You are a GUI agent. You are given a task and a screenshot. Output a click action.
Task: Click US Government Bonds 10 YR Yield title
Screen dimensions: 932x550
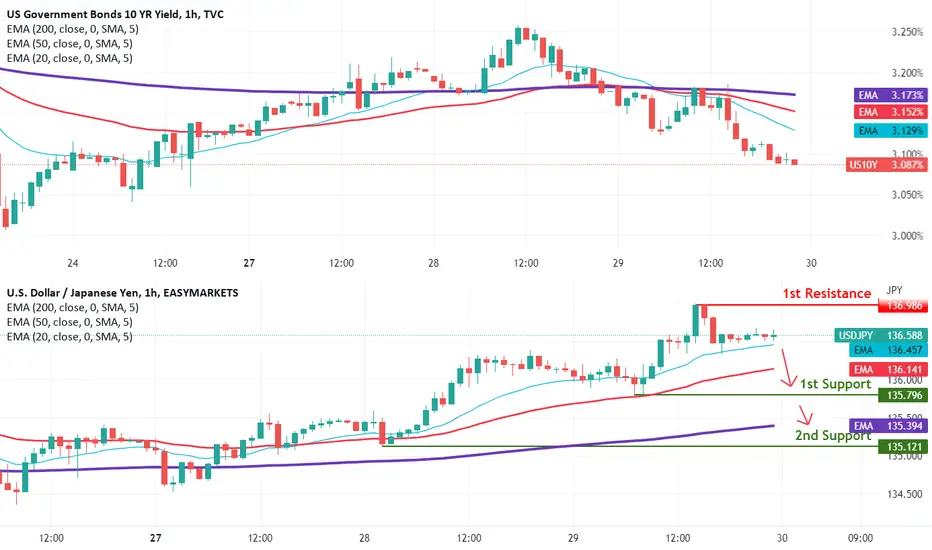coord(115,14)
